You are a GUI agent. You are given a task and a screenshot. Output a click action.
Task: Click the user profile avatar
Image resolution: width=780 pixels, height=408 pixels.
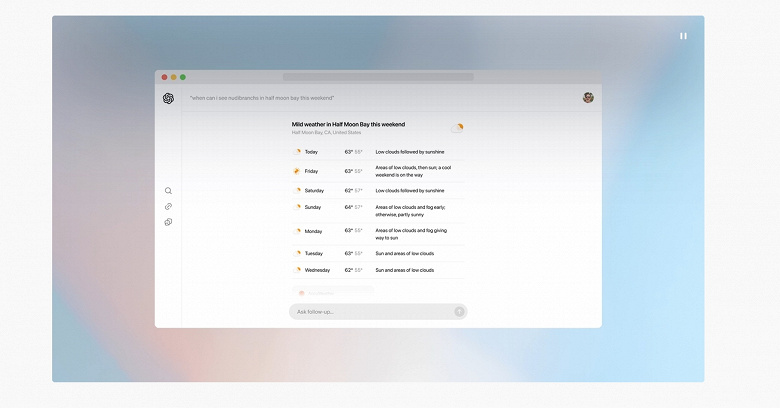588,98
